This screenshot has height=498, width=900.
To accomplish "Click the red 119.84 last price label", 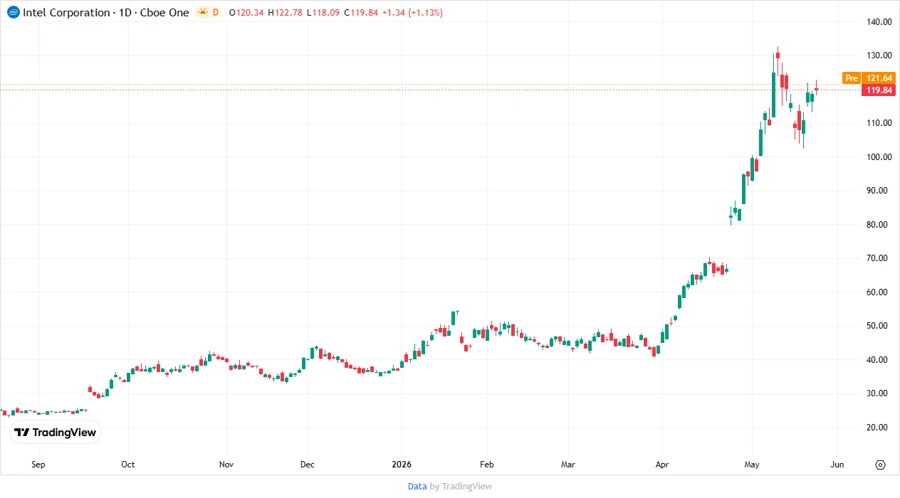I will tap(879, 90).
